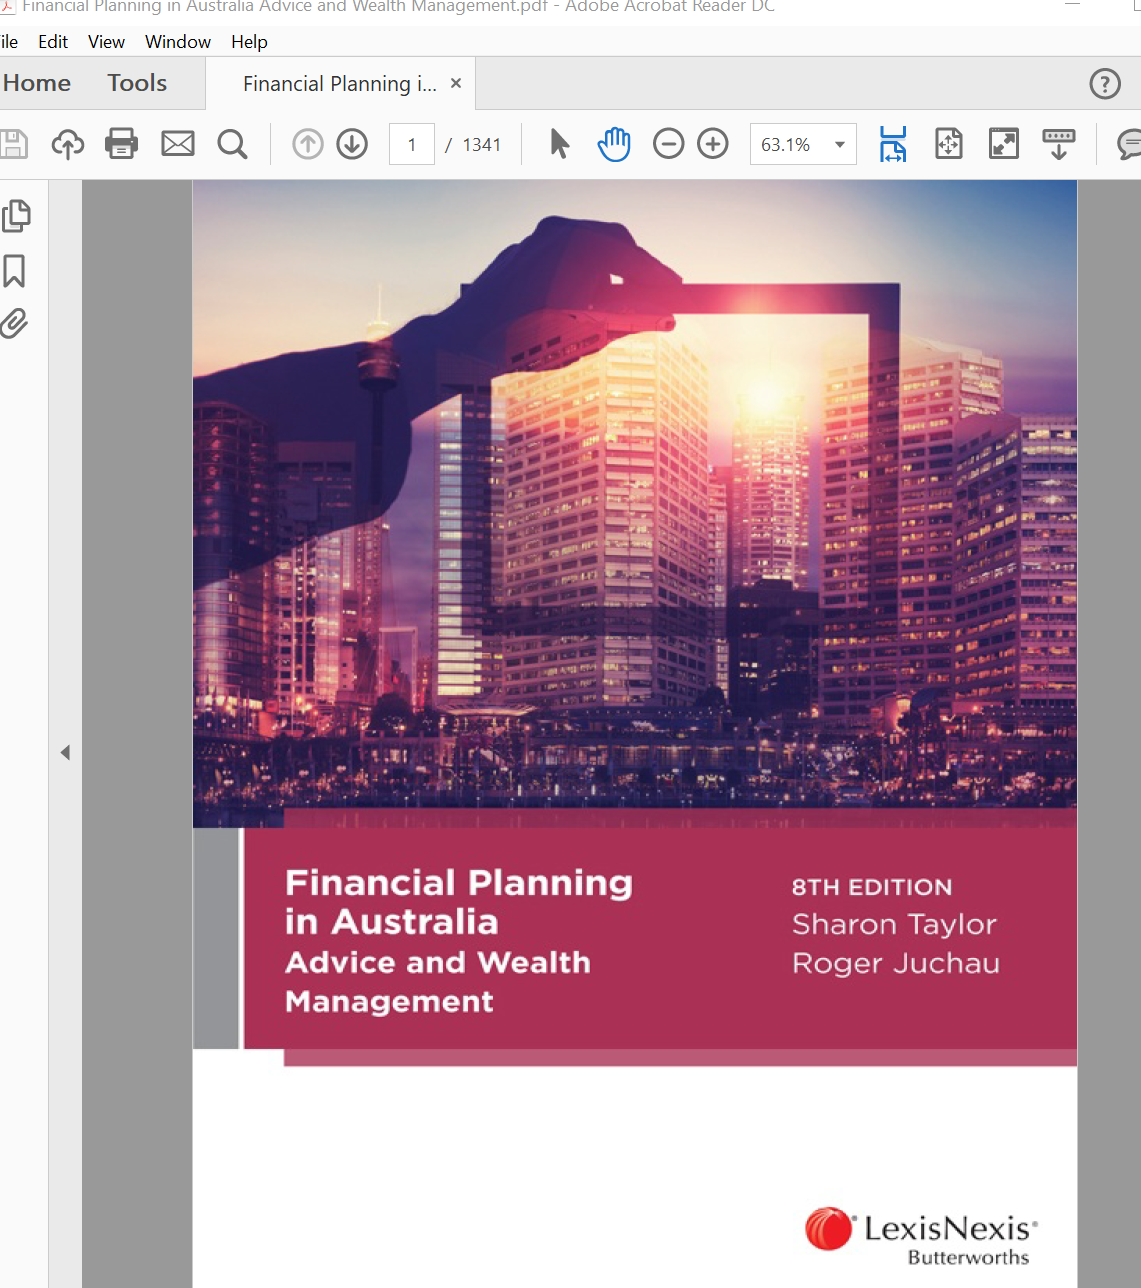The image size is (1141, 1288).
Task: Open the Attachments paperclip panel
Action: point(15,323)
